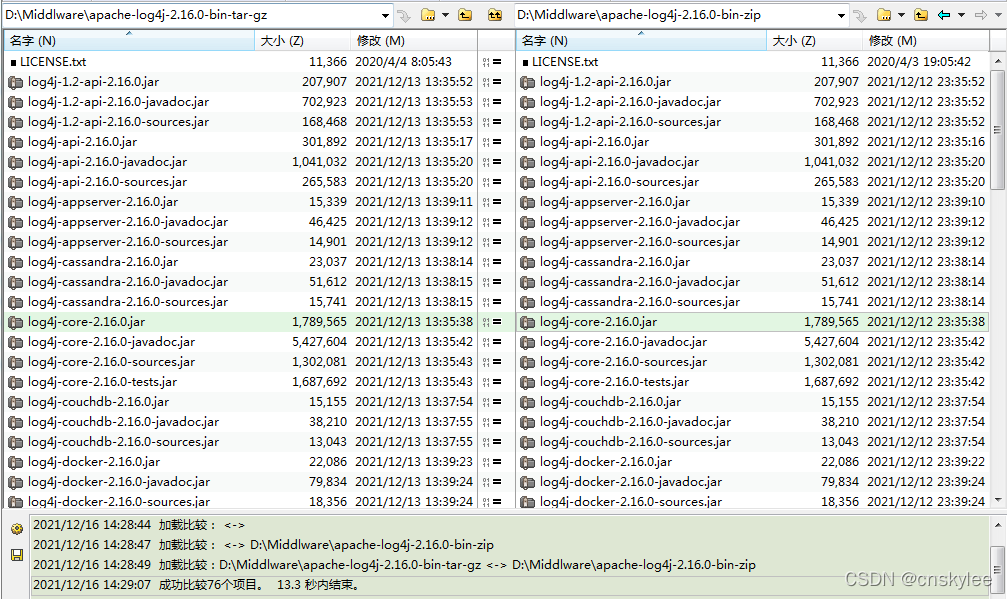Go up one level in right pane

tap(921, 15)
